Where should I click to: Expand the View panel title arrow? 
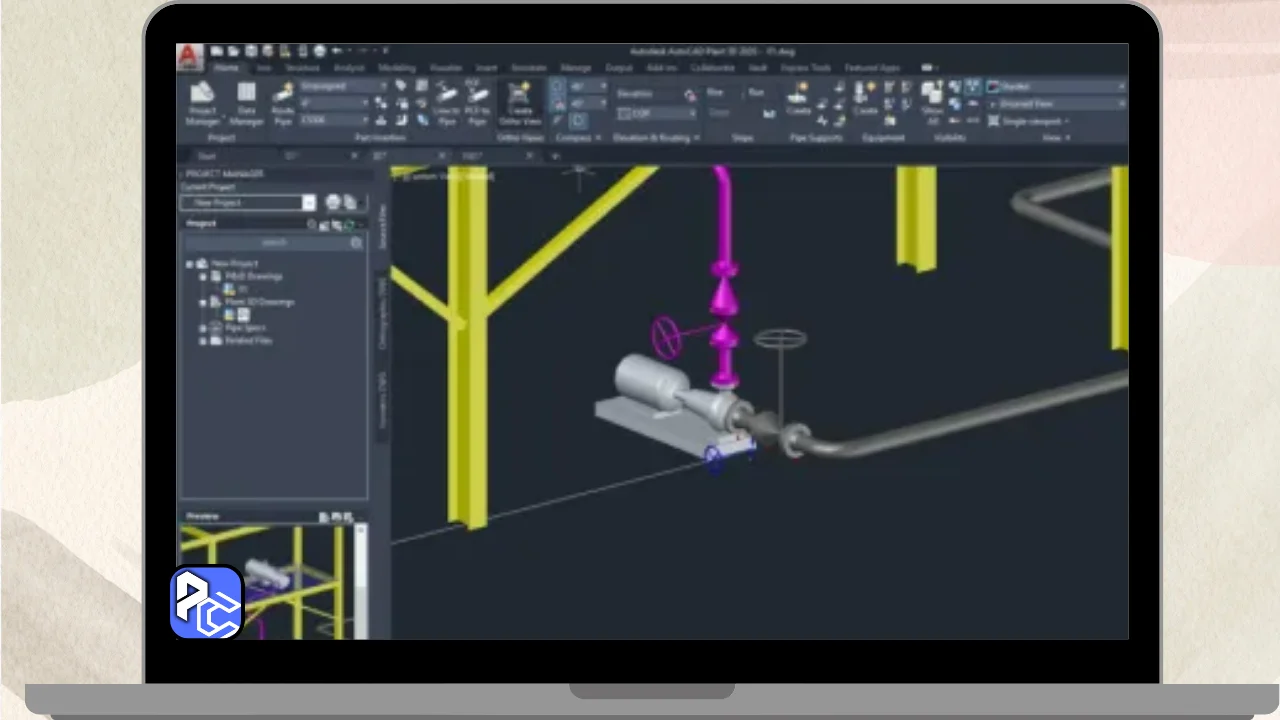(1067, 138)
